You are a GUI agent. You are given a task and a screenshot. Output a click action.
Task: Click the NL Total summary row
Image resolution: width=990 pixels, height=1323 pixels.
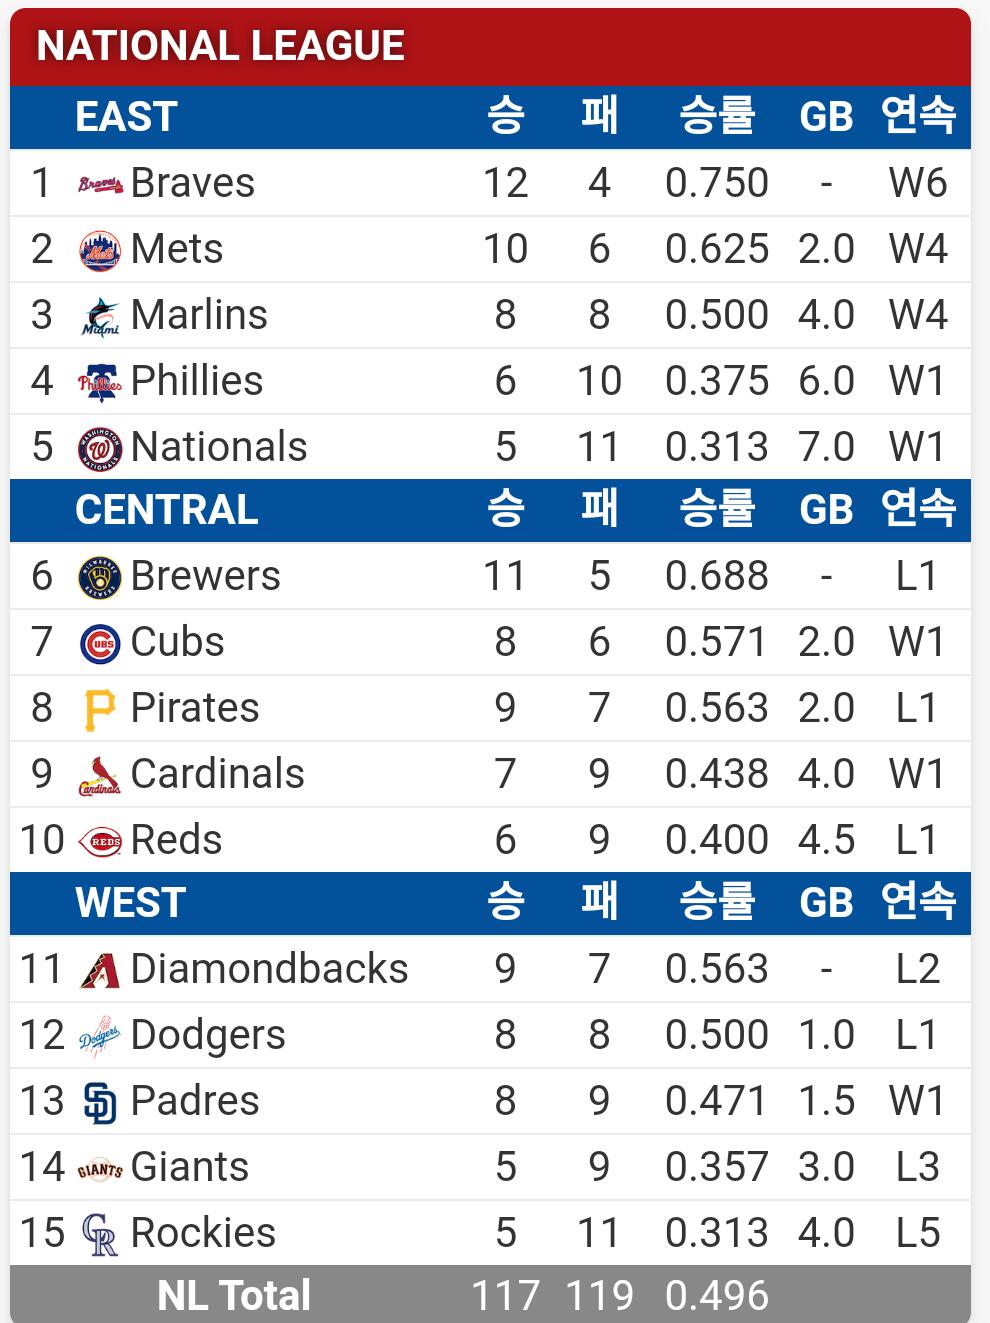click(x=234, y=1295)
